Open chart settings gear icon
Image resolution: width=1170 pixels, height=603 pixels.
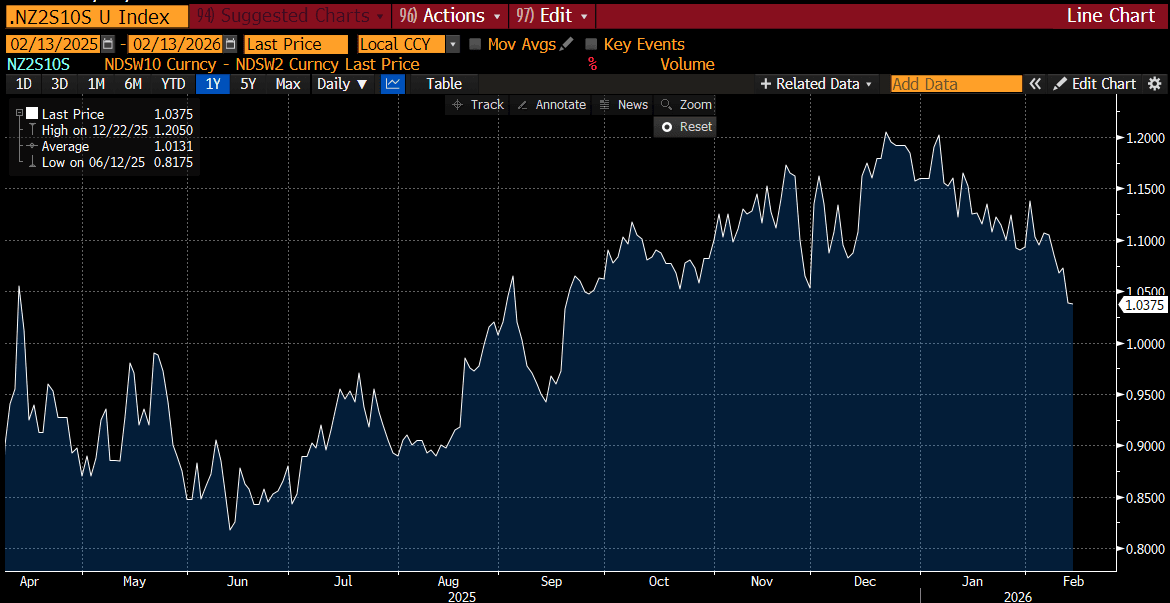tap(1155, 84)
